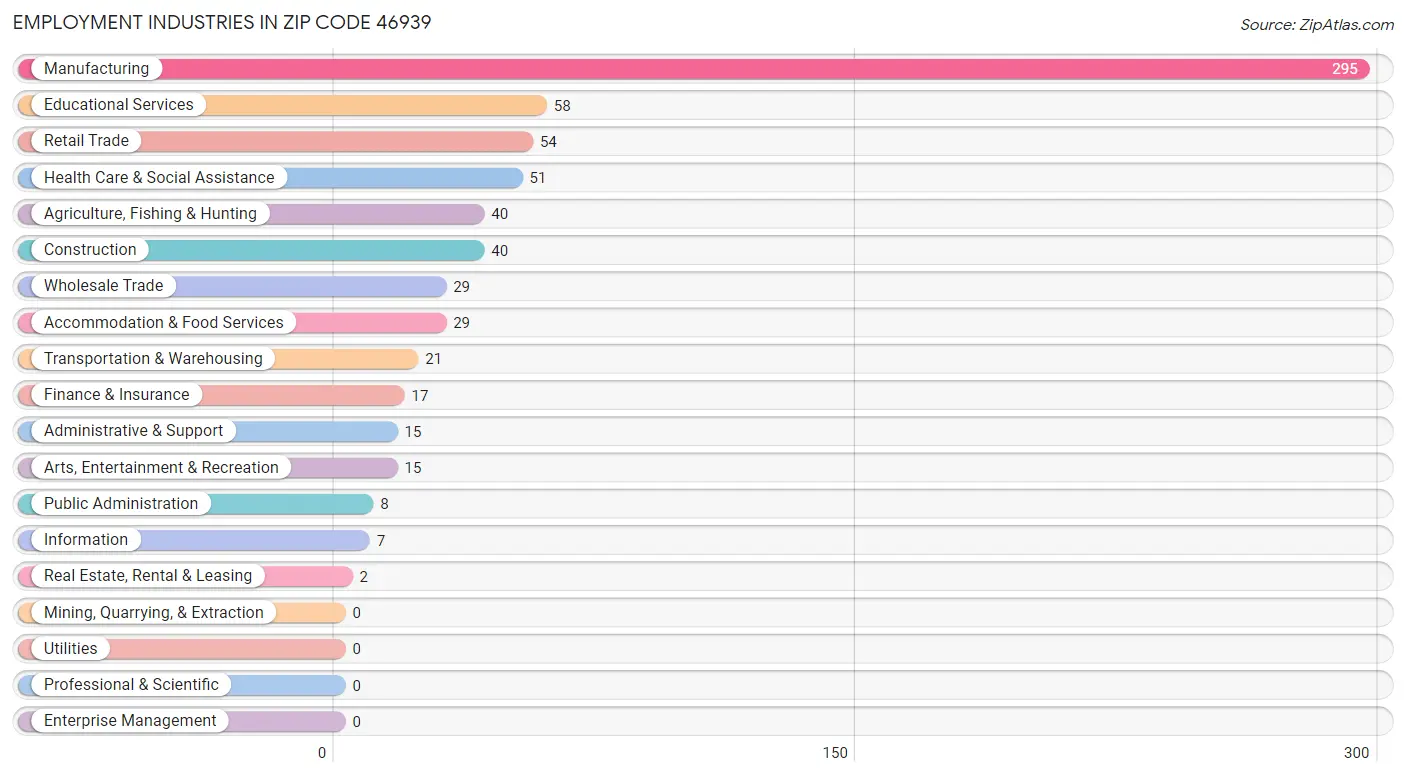The image size is (1406, 776).
Task: Click Transportation & Warehousing label
Action: pyautogui.click(x=153, y=359)
